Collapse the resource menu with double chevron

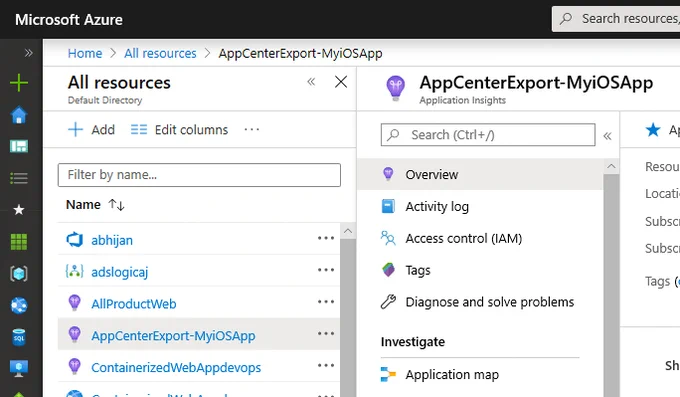[x=607, y=136]
